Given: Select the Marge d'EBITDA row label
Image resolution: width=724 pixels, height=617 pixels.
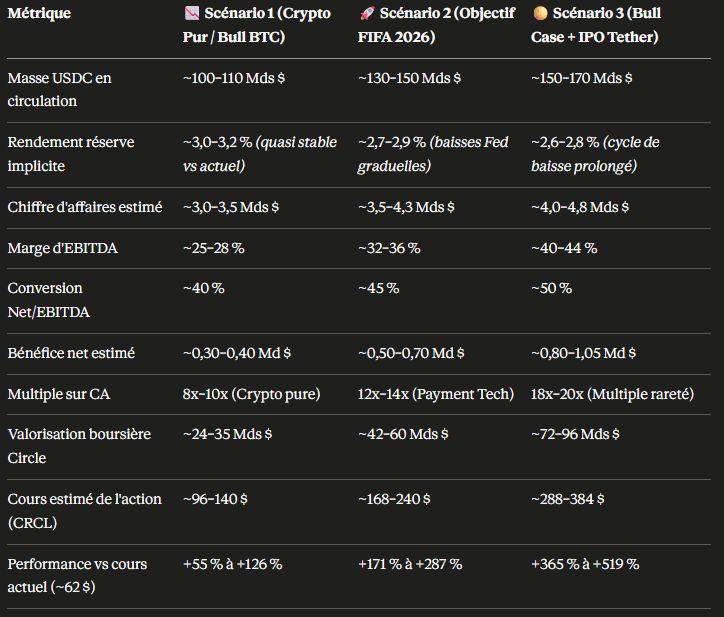Looking at the screenshot, I should pyautogui.click(x=63, y=248).
